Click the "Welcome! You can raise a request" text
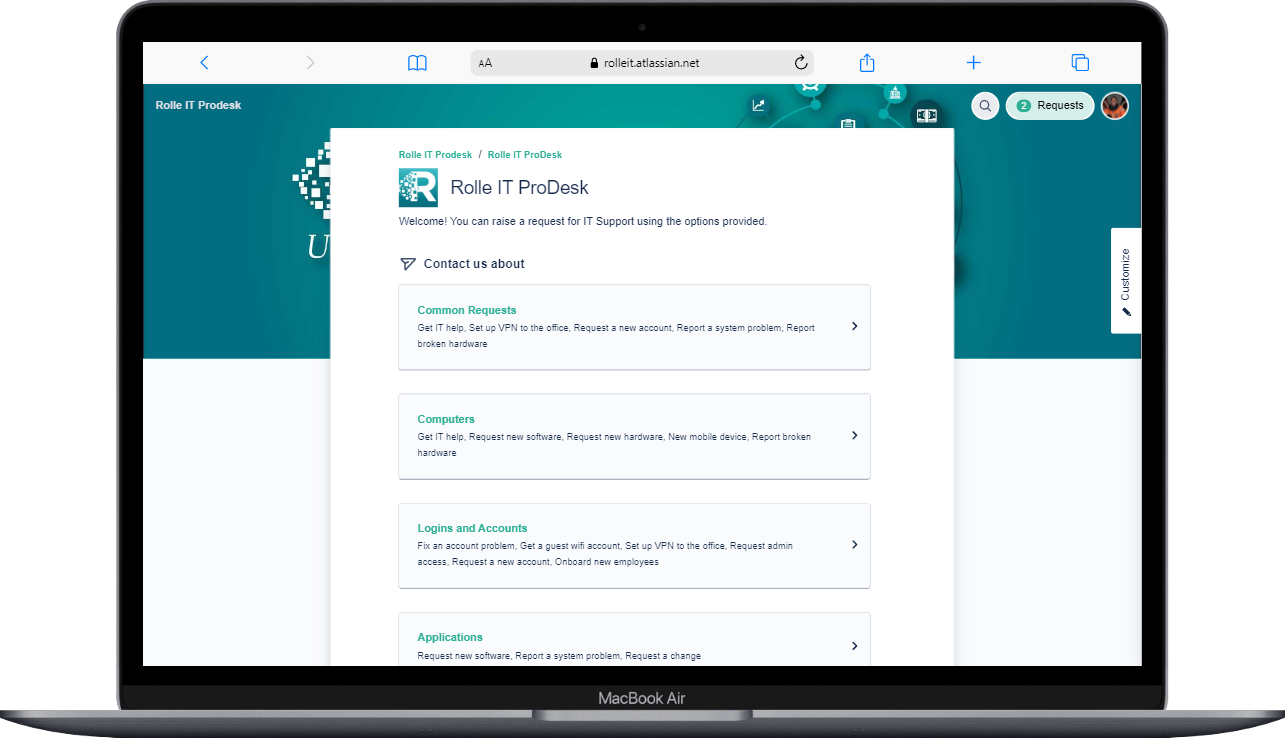 click(x=583, y=221)
